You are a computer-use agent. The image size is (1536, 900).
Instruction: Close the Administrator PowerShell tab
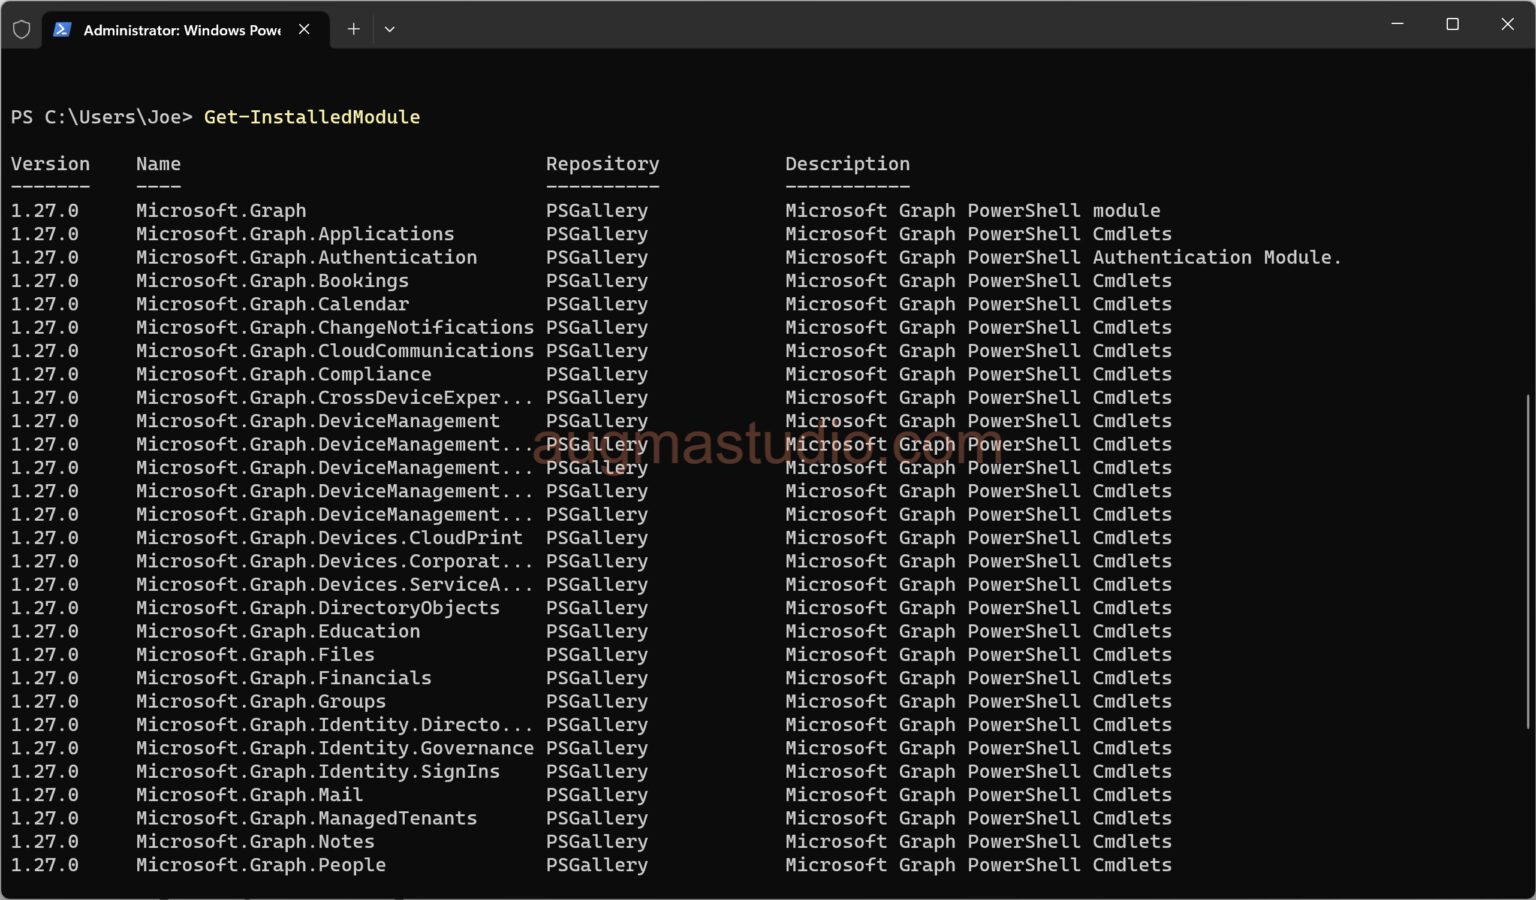point(304,30)
